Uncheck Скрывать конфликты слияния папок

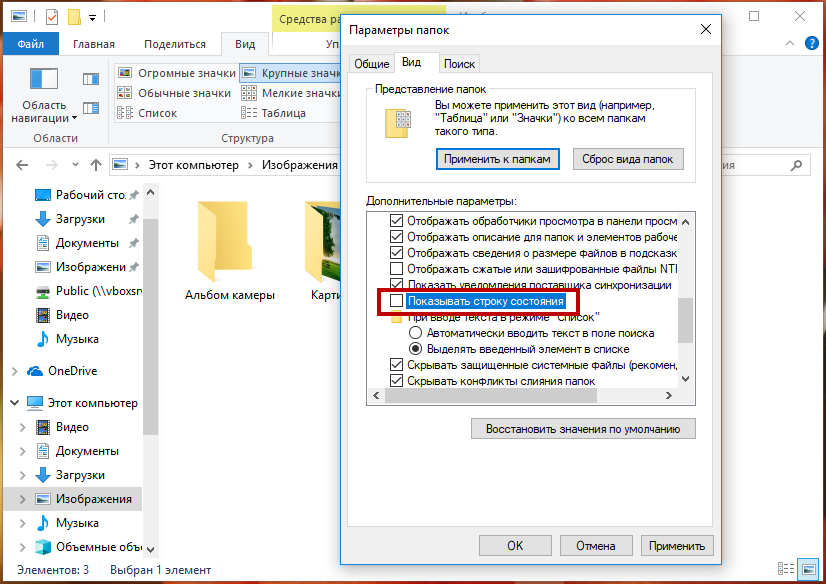[x=397, y=381]
